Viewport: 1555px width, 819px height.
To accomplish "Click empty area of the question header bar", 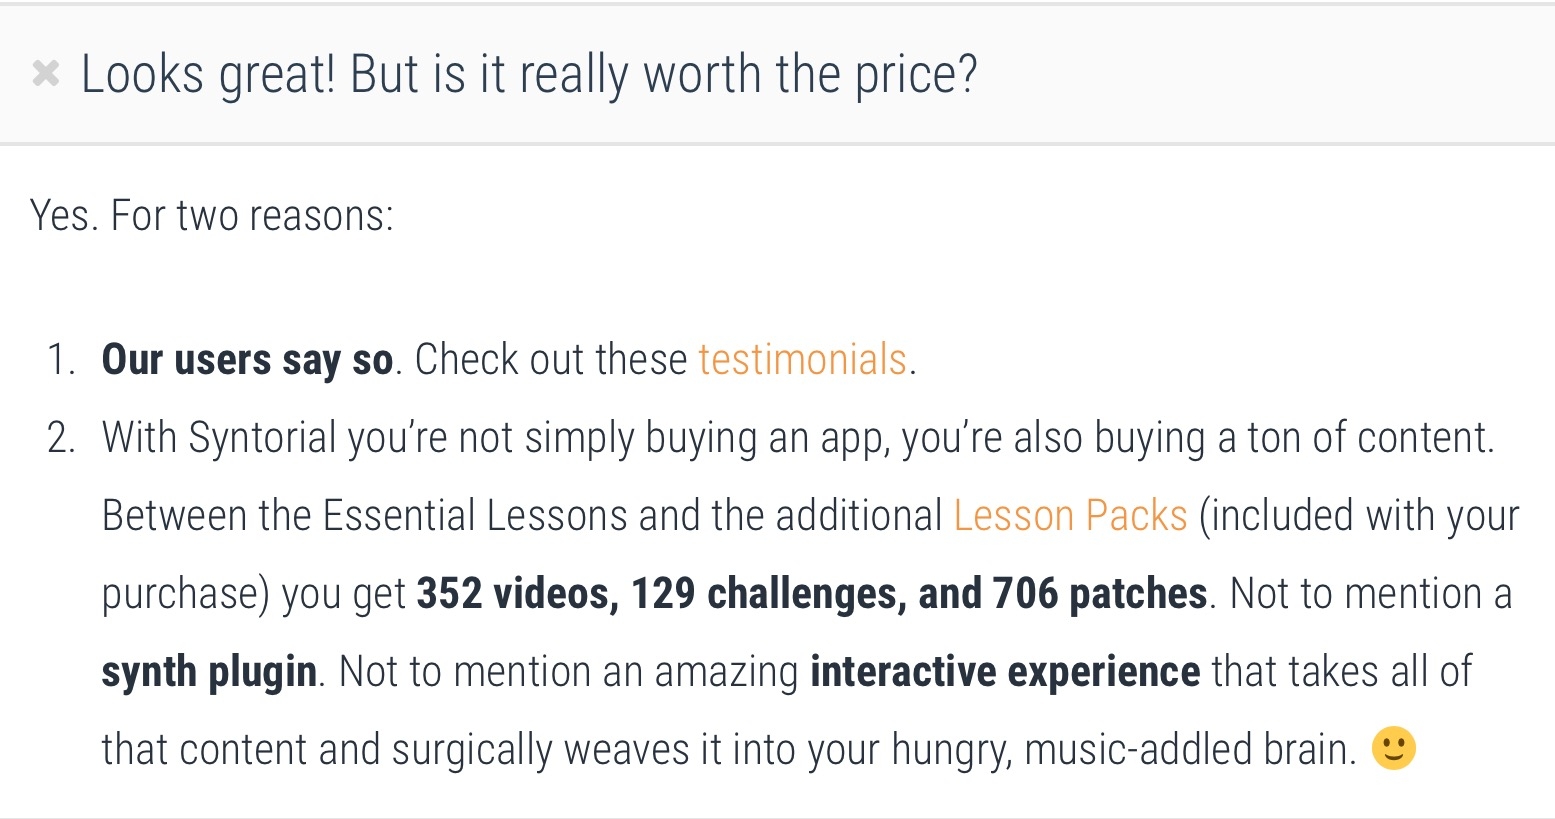I will click(1260, 75).
